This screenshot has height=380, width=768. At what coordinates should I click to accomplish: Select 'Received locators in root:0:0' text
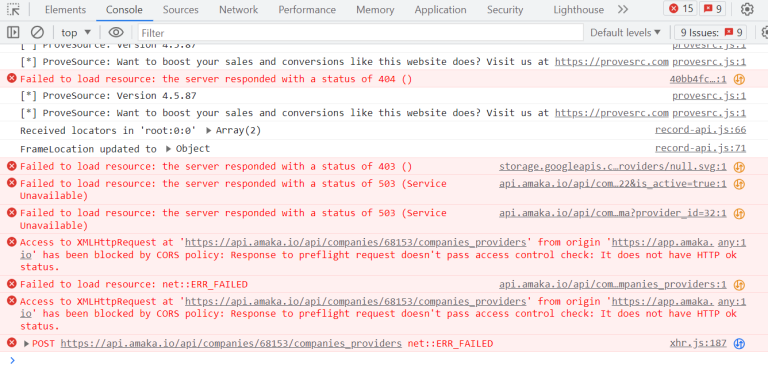(108, 131)
